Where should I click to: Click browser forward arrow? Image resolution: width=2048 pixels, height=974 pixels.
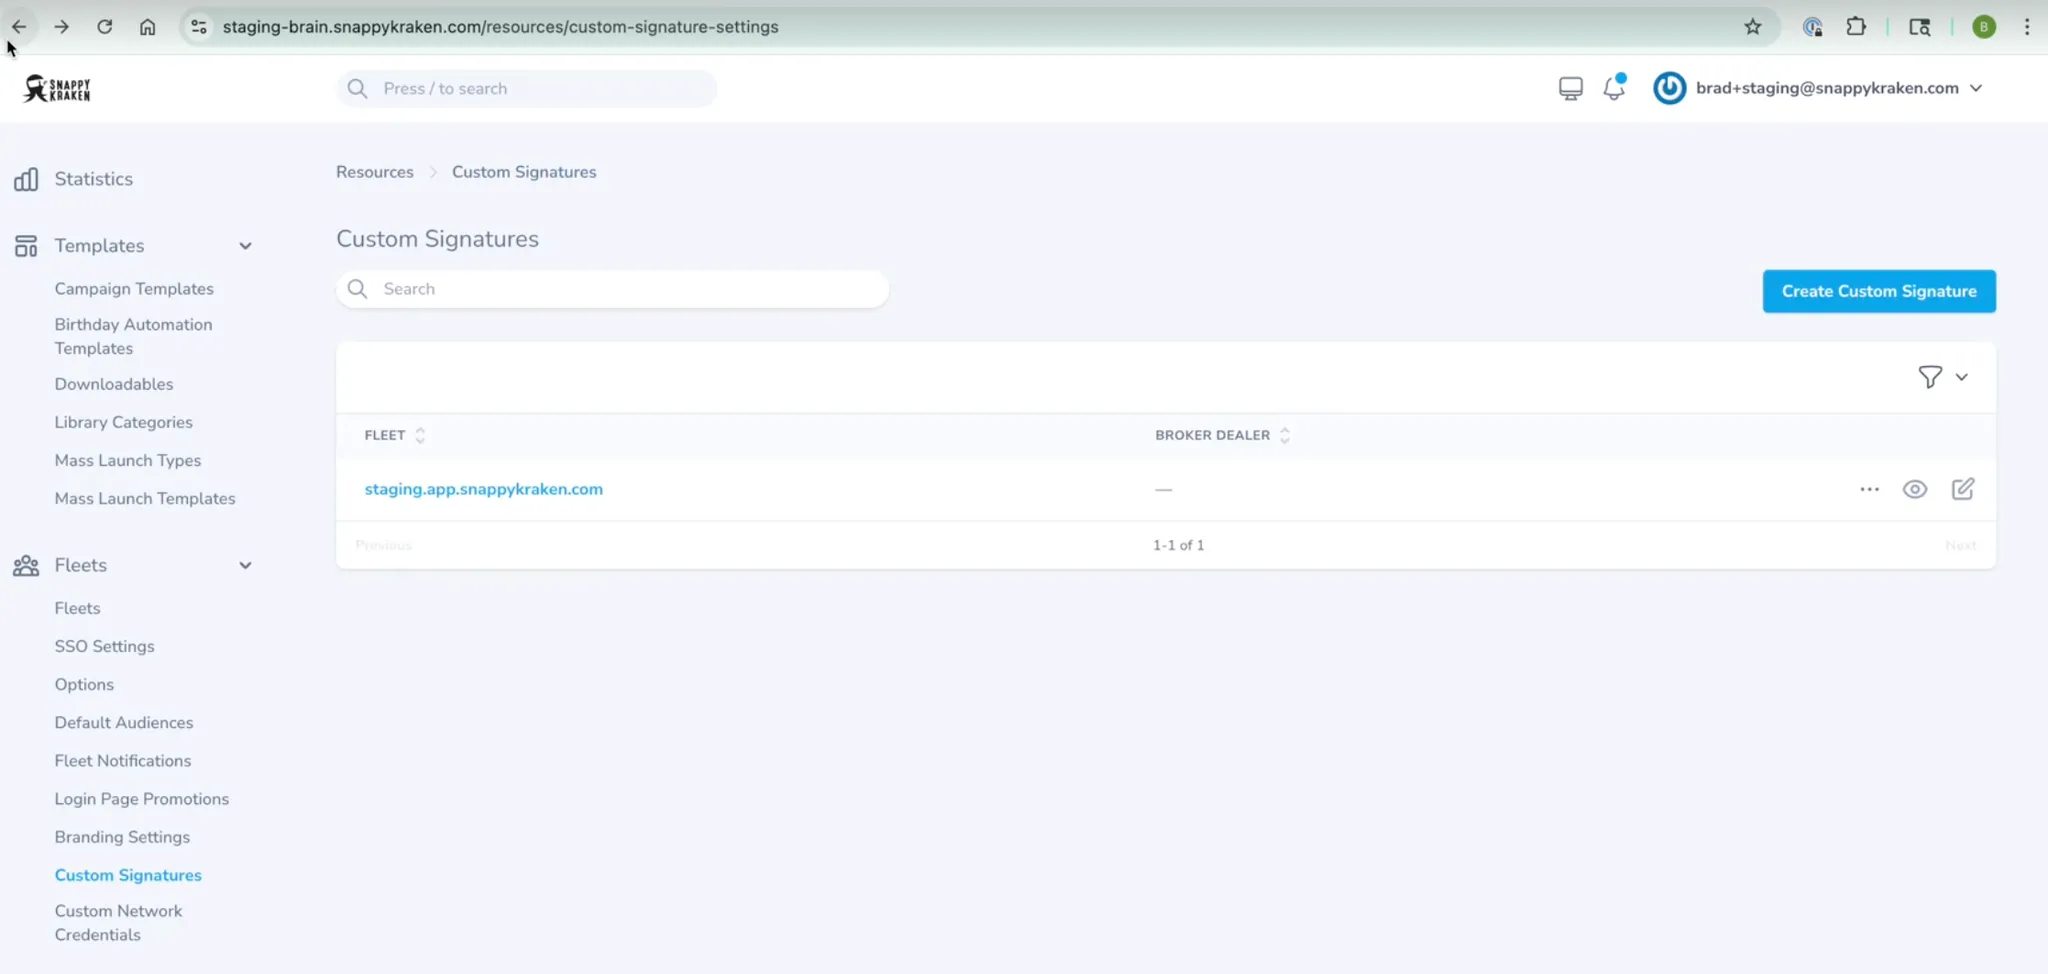click(62, 27)
